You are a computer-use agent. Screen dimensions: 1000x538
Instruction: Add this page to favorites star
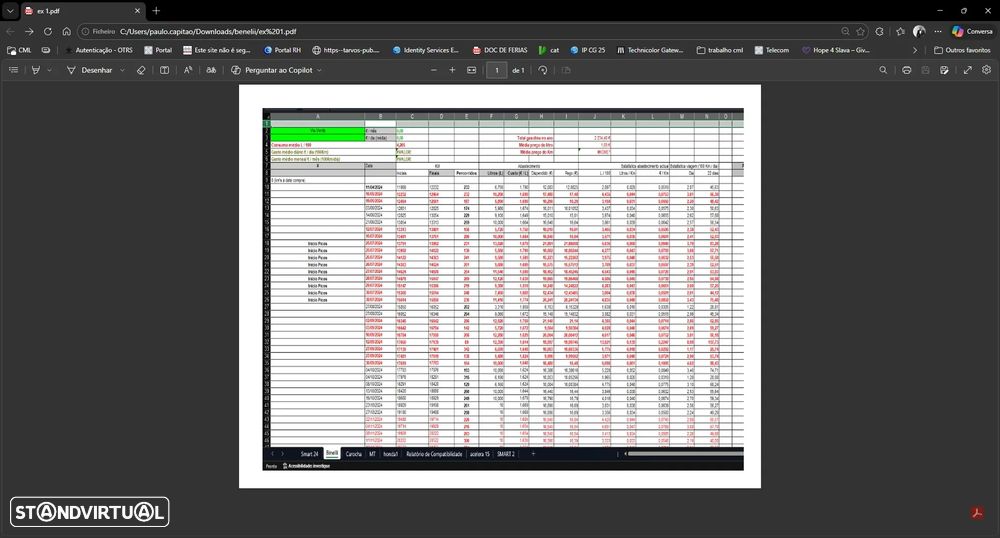[861, 31]
